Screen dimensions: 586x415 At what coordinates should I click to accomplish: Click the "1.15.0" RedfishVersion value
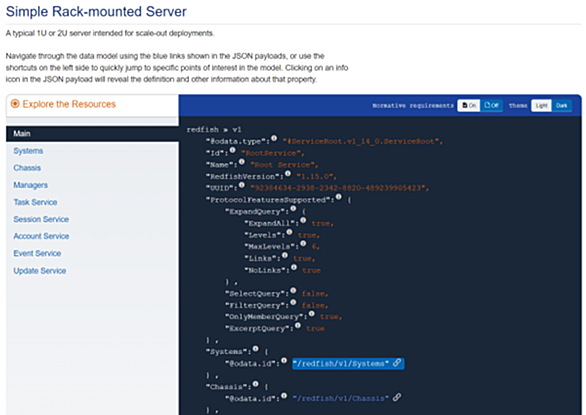(317, 176)
